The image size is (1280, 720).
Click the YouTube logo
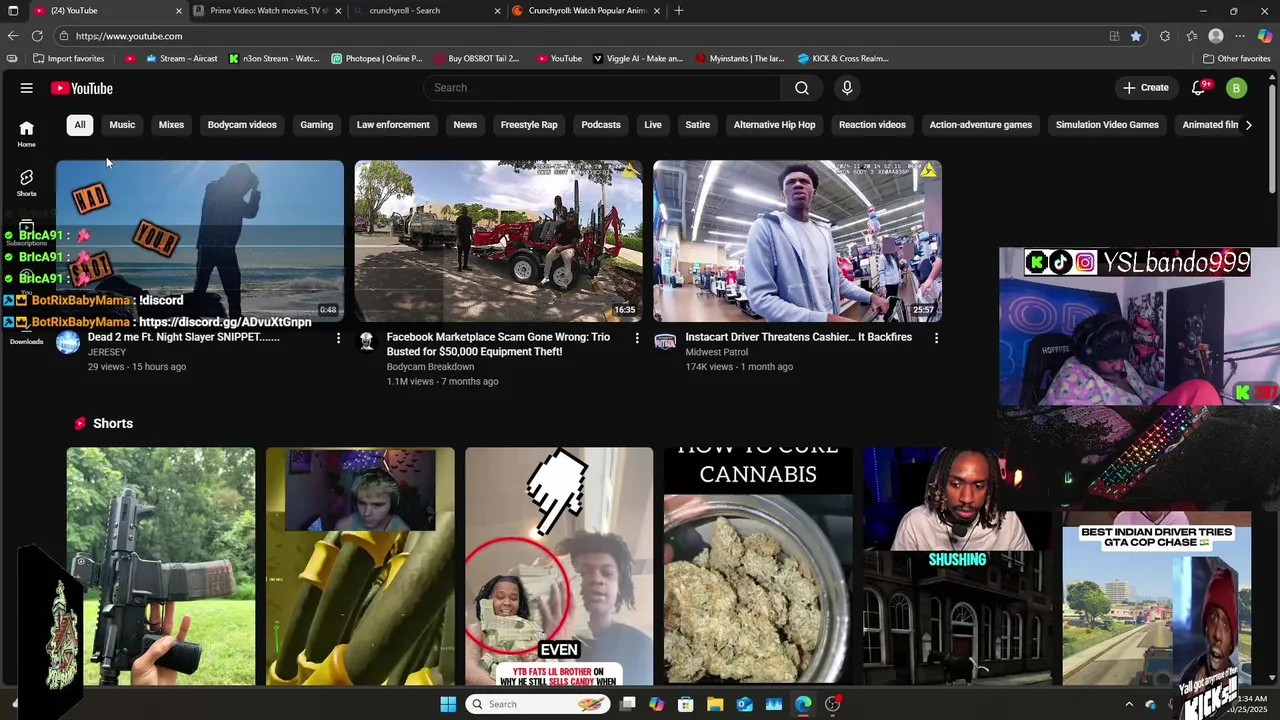coord(82,88)
